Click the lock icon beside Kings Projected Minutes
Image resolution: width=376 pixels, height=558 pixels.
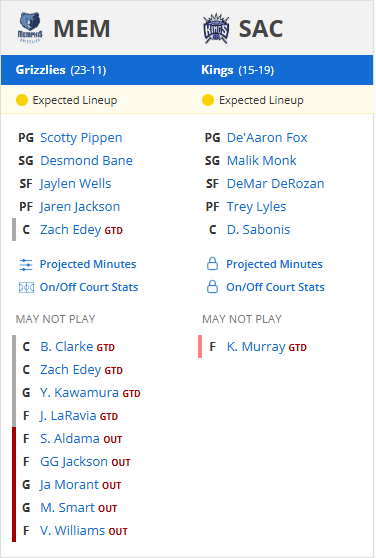[212, 264]
